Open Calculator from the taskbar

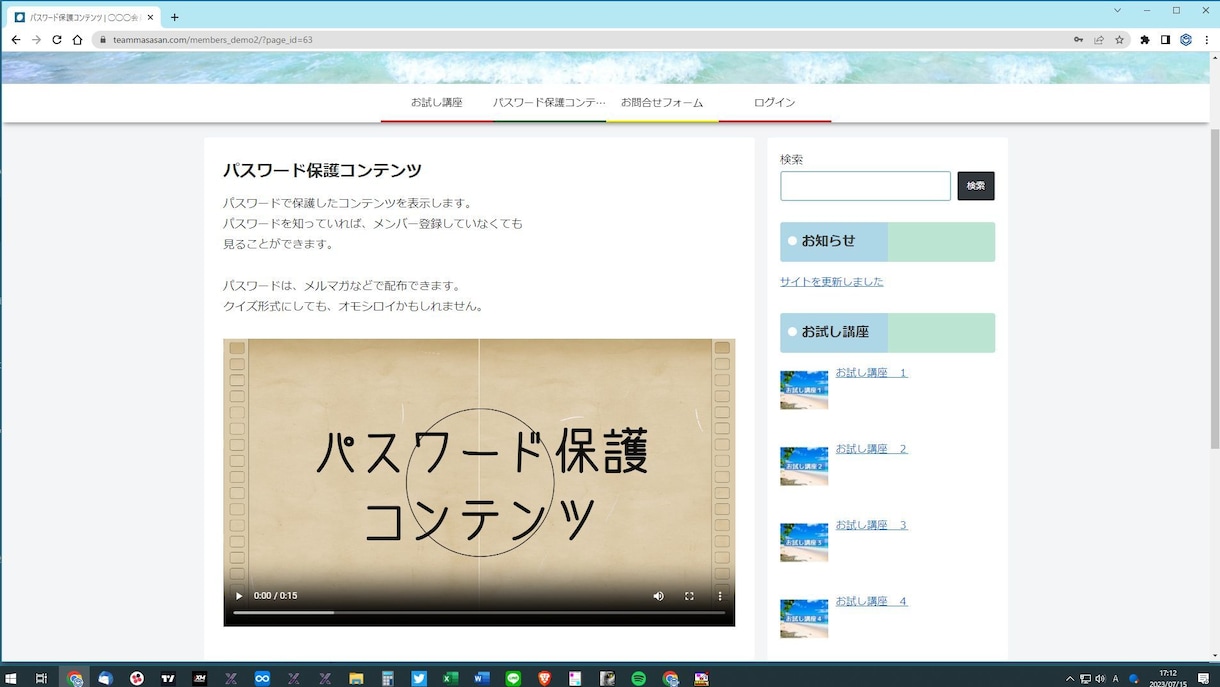[387, 678]
